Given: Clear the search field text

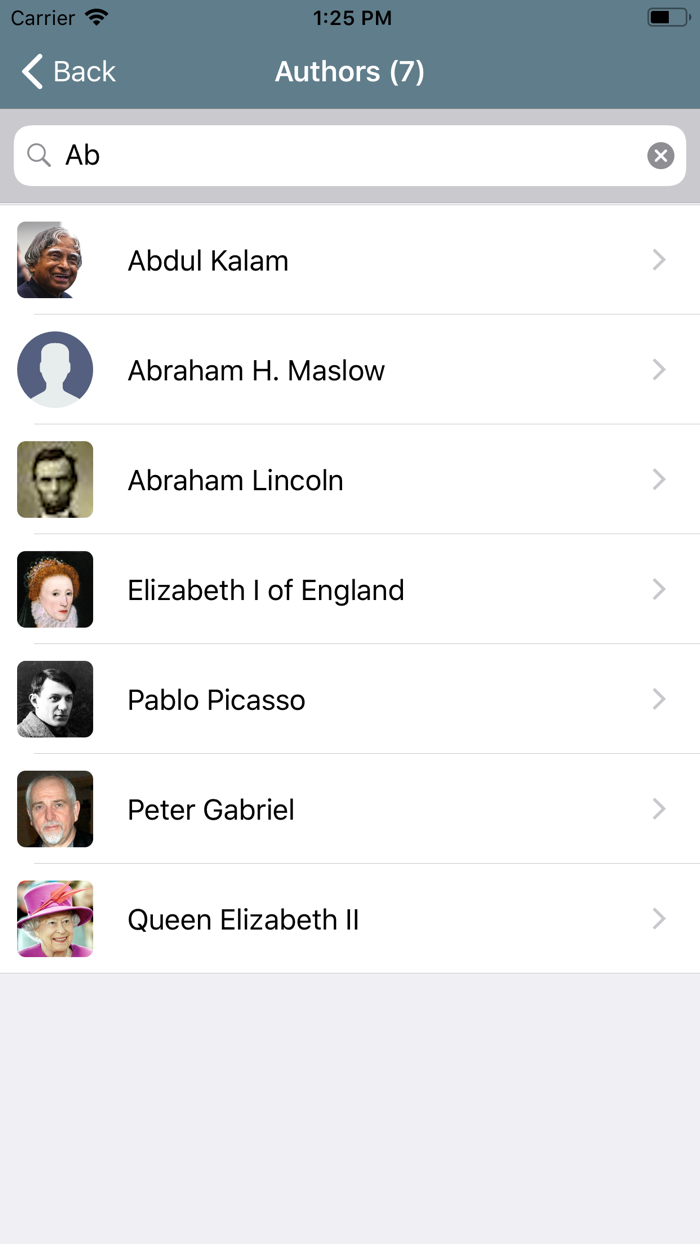Looking at the screenshot, I should (x=660, y=155).
